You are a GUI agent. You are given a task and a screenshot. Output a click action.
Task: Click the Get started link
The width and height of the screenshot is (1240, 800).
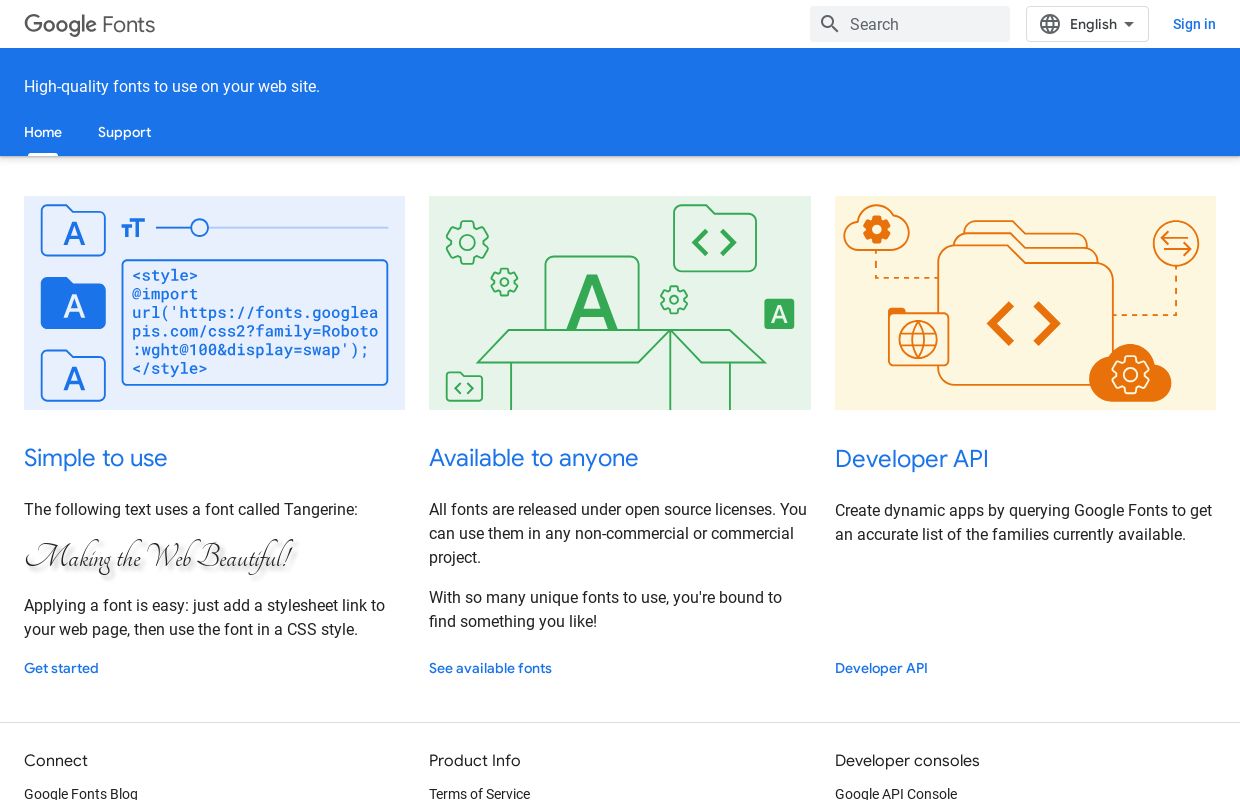tap(61, 668)
